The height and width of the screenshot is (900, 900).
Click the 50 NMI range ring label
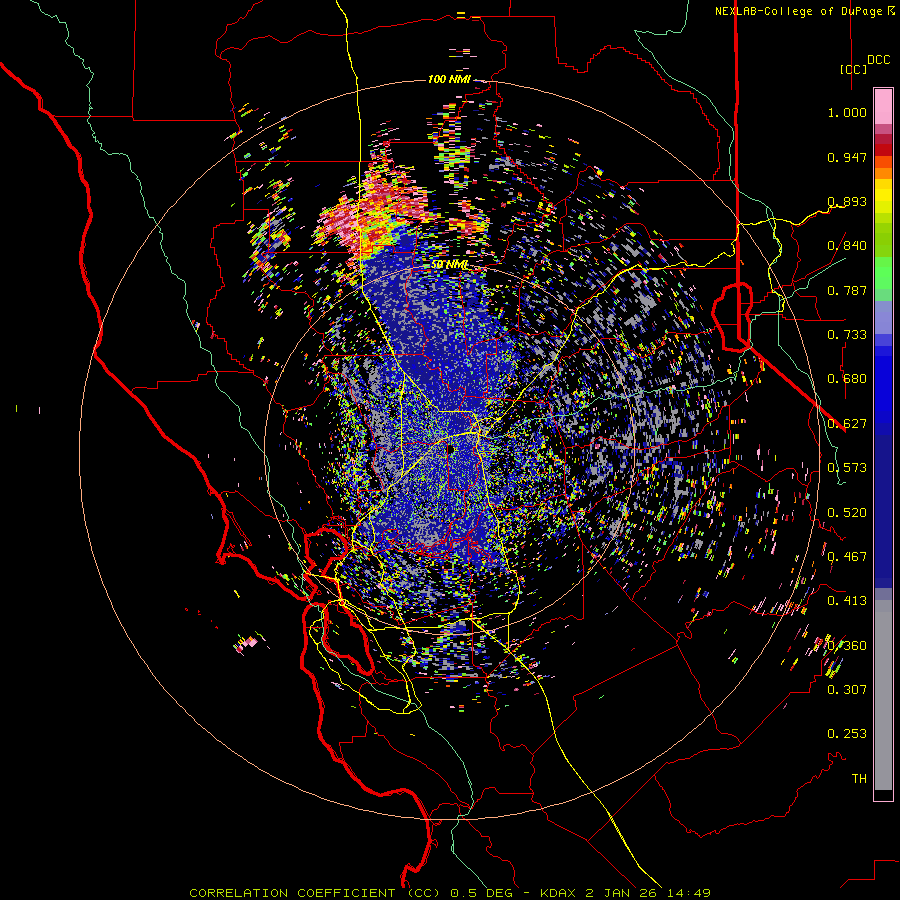(449, 265)
